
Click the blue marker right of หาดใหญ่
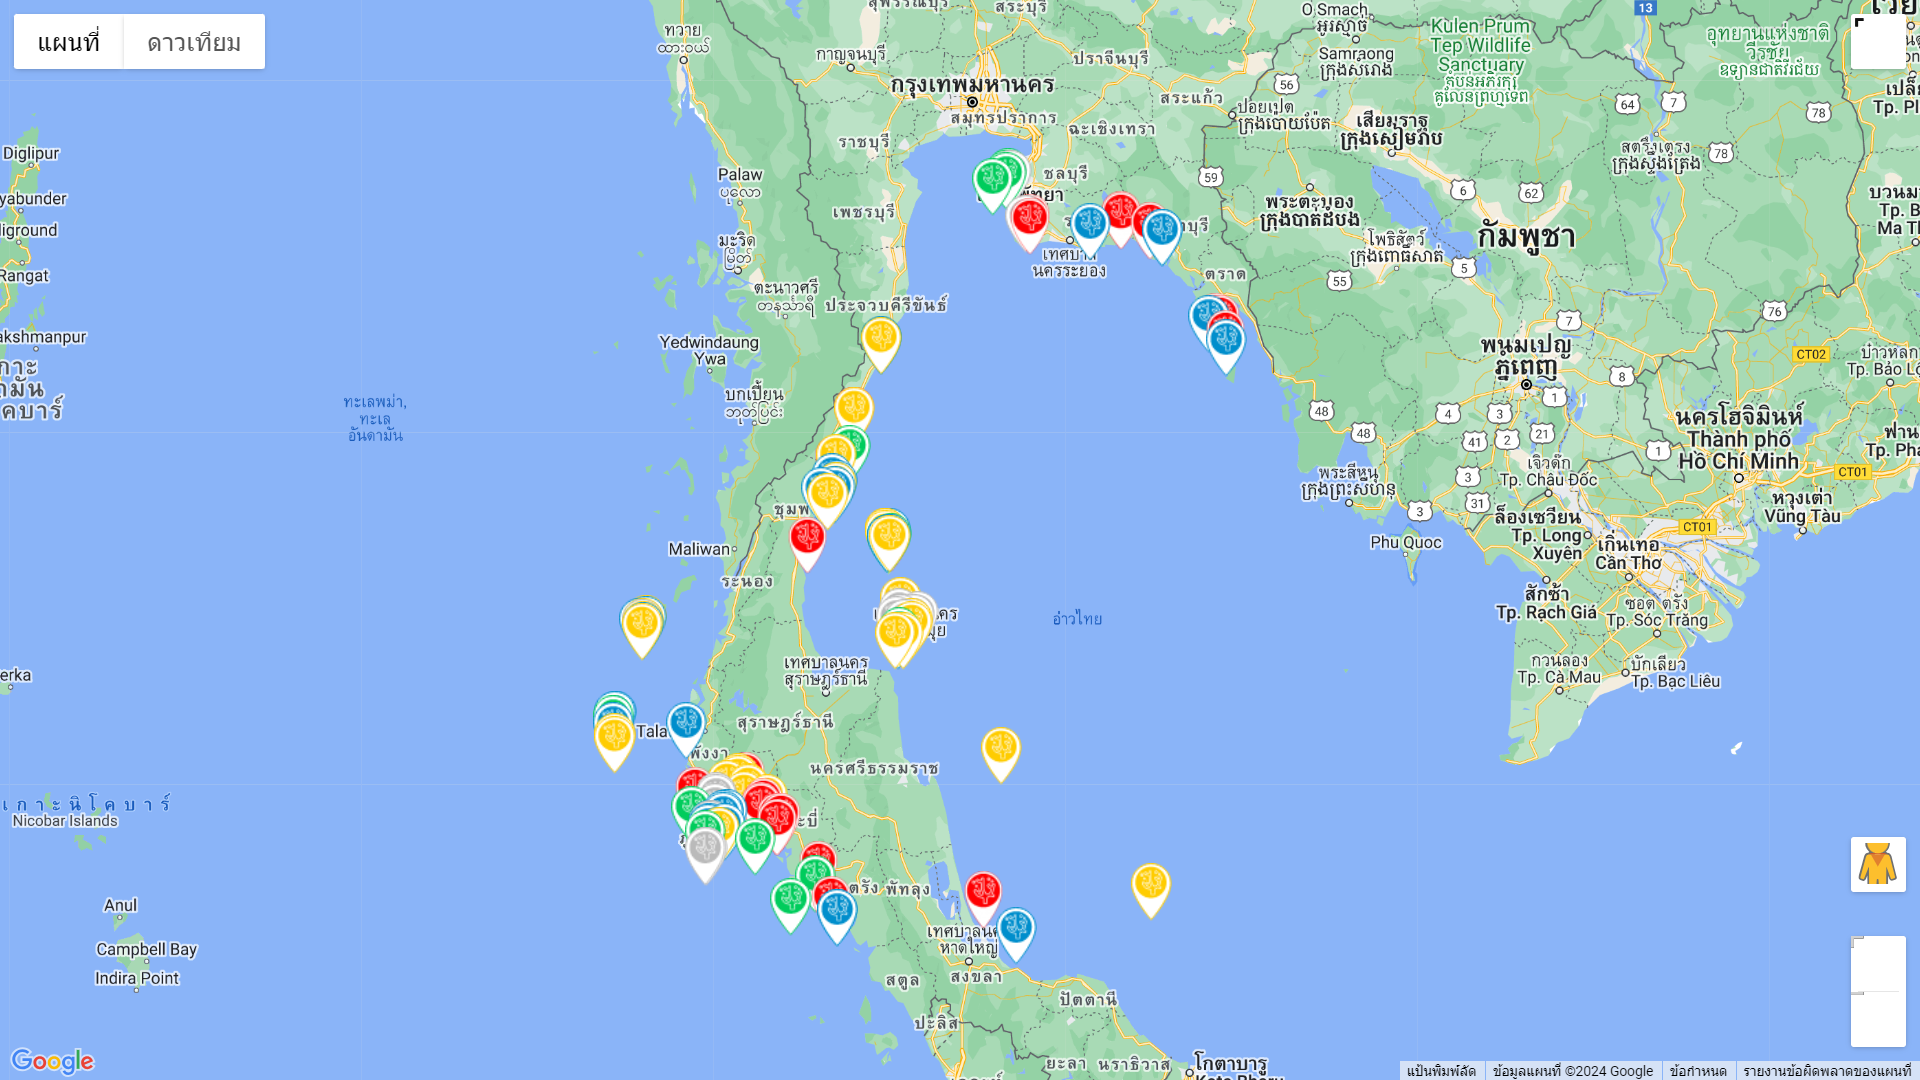[1016, 930]
